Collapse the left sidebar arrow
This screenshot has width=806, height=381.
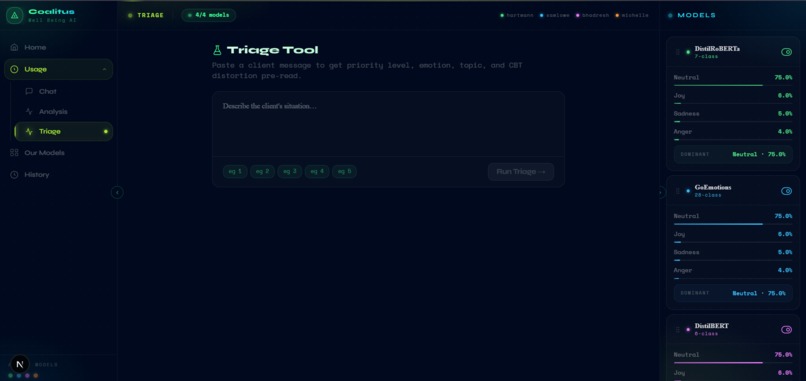point(117,192)
